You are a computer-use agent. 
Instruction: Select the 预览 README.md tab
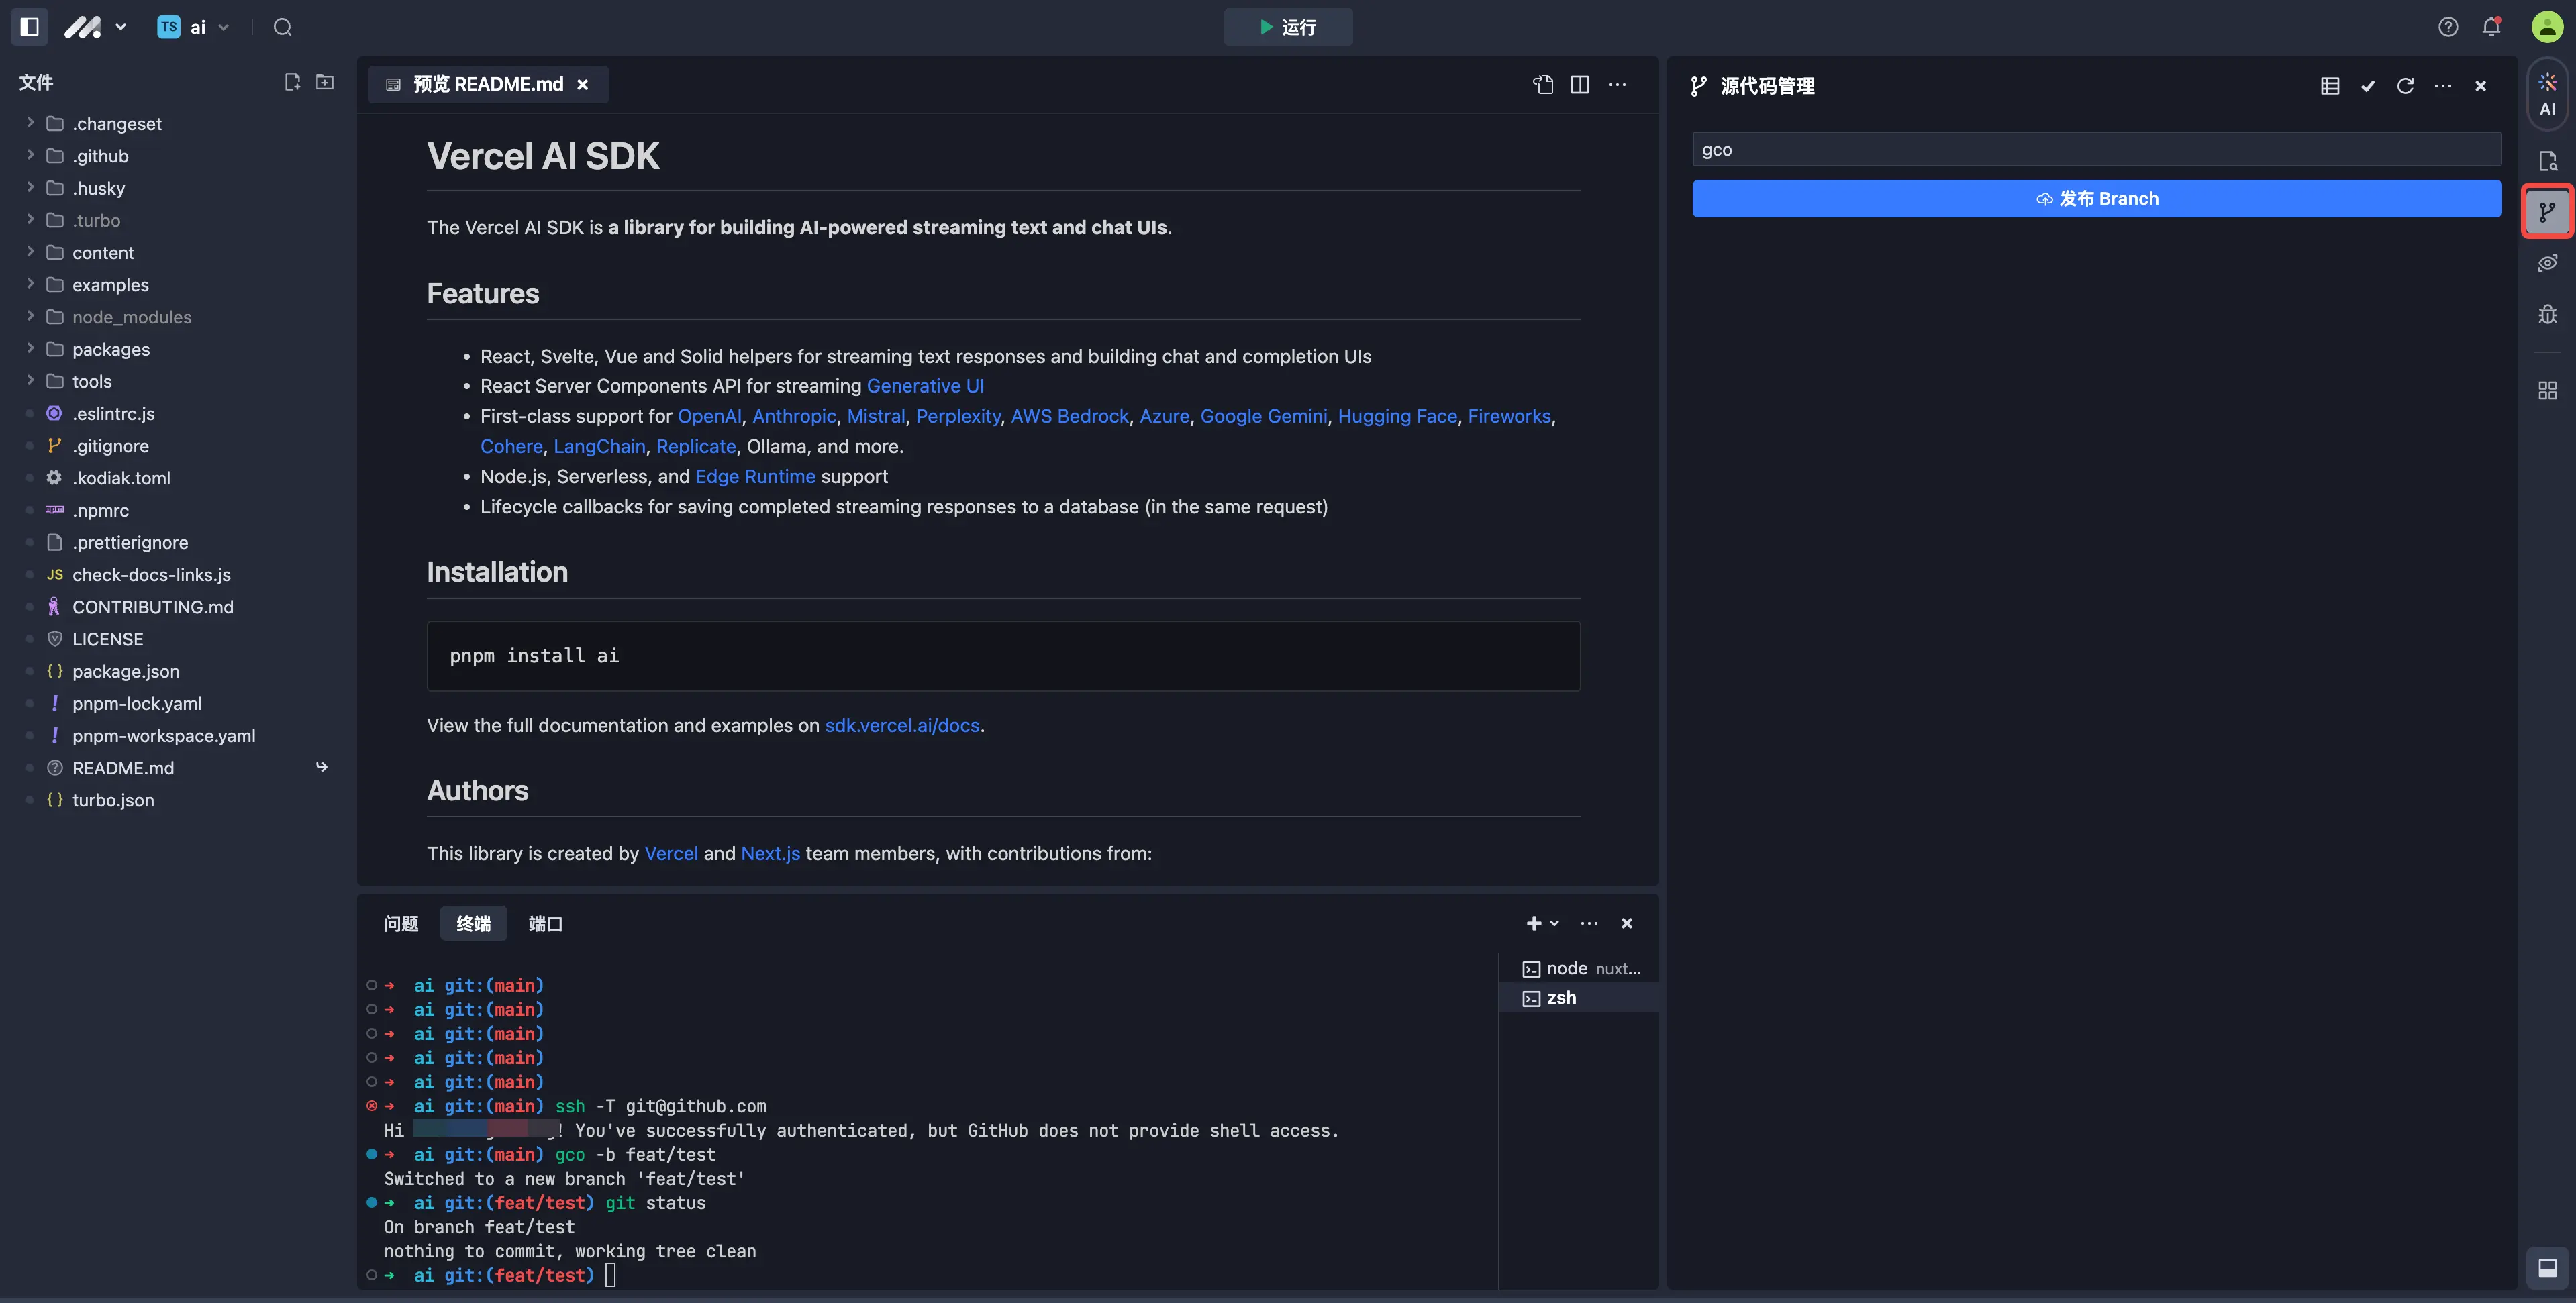pos(488,84)
